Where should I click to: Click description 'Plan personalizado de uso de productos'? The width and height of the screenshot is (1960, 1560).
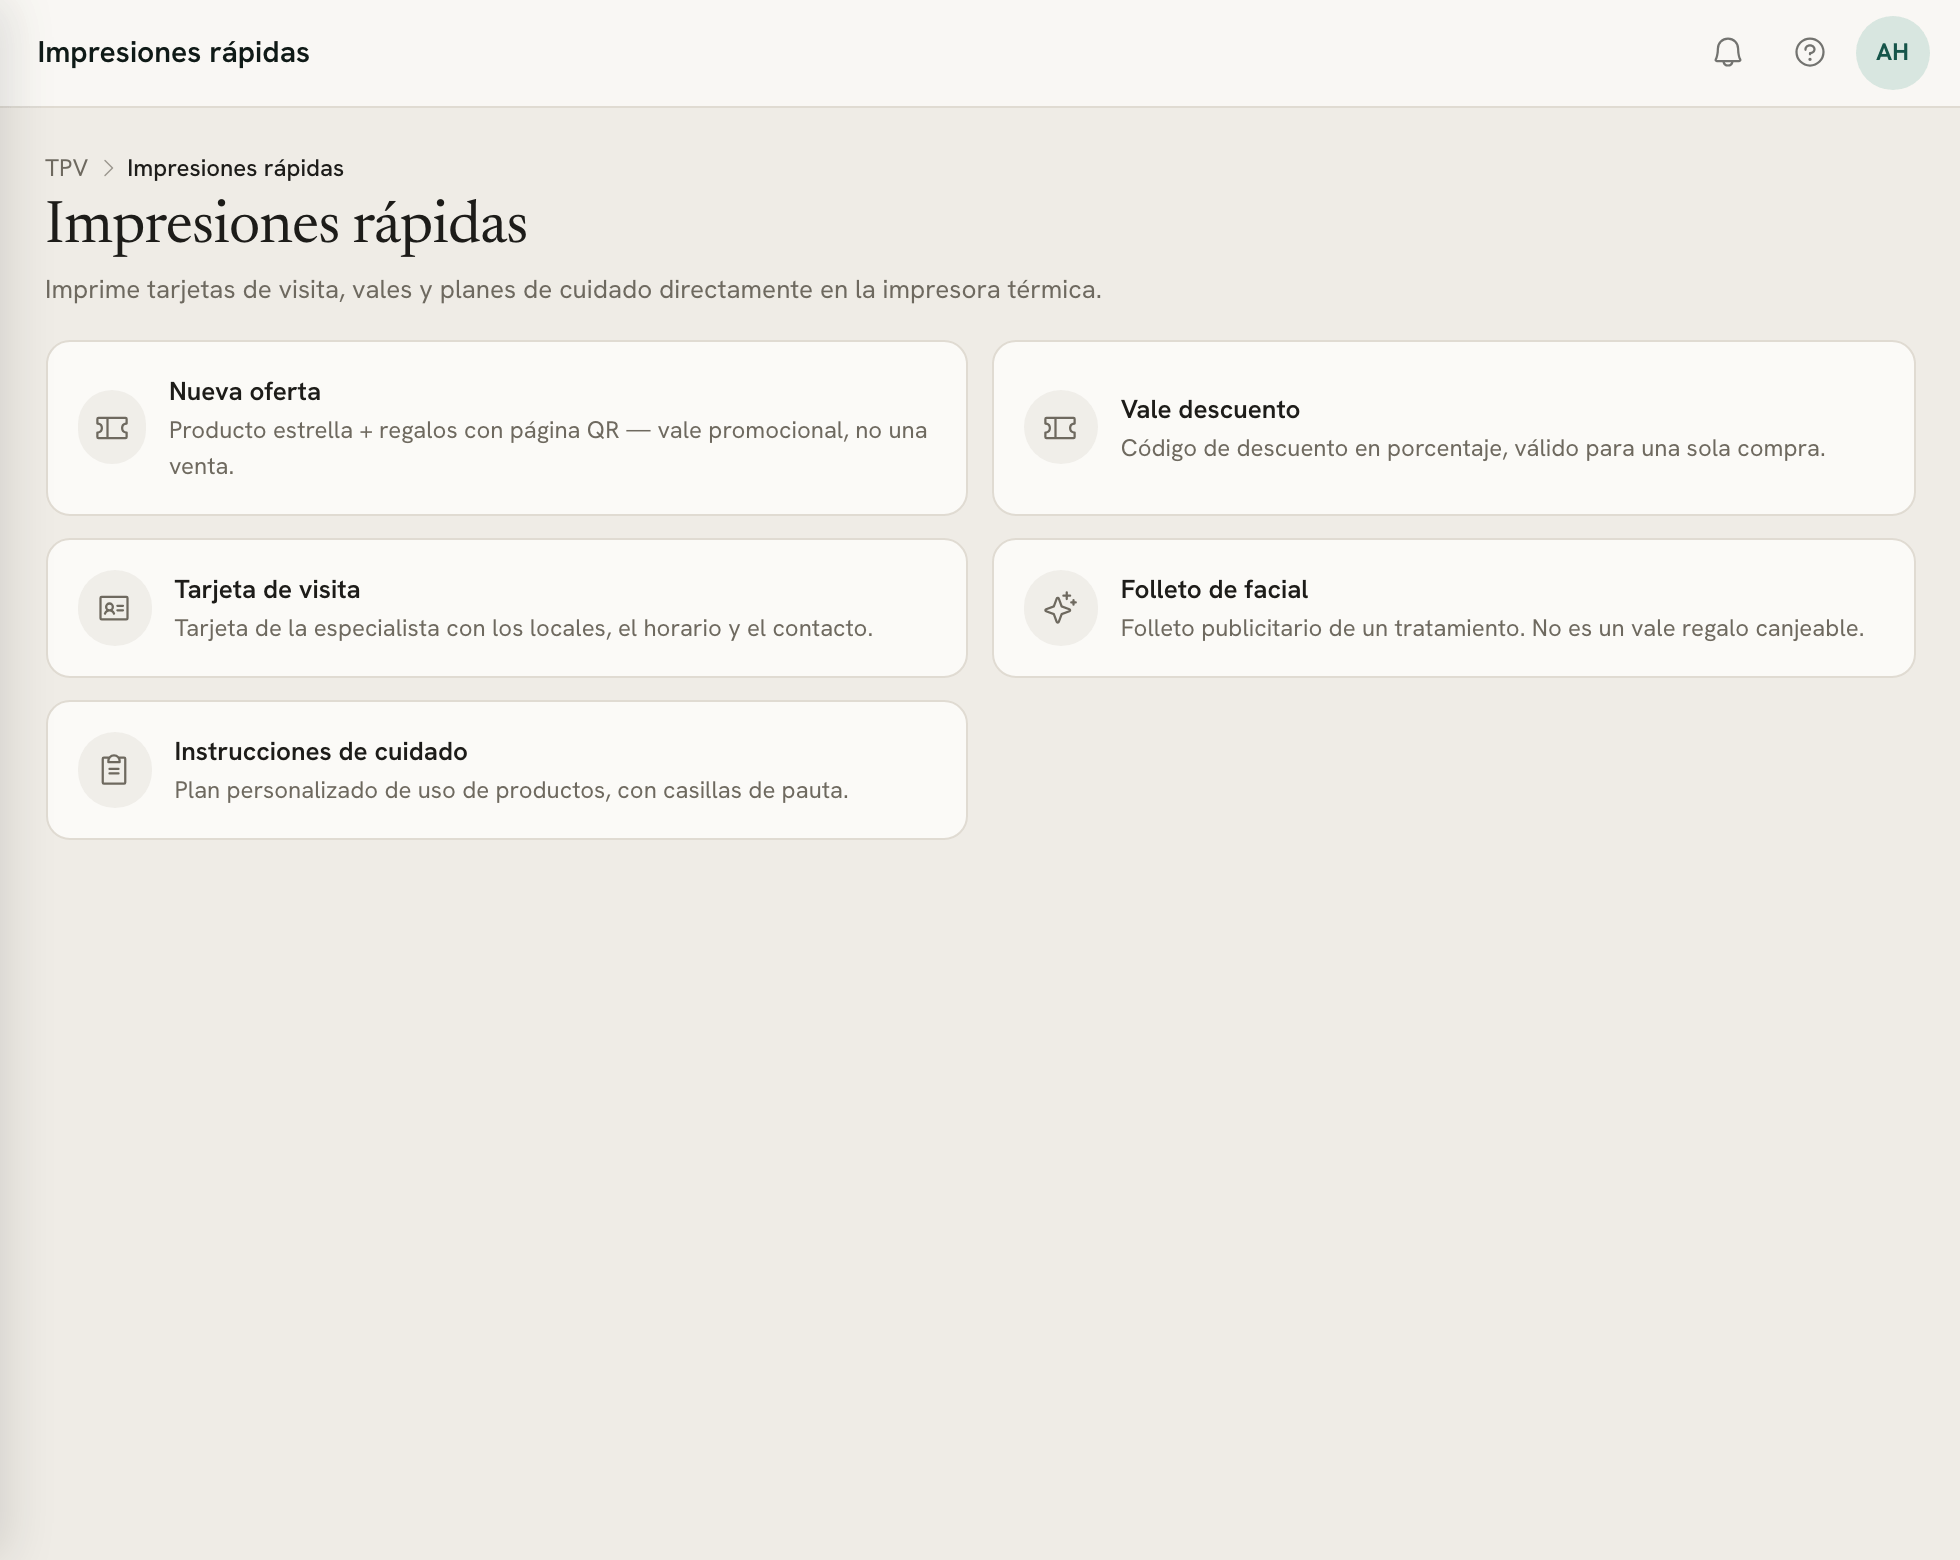(x=511, y=790)
